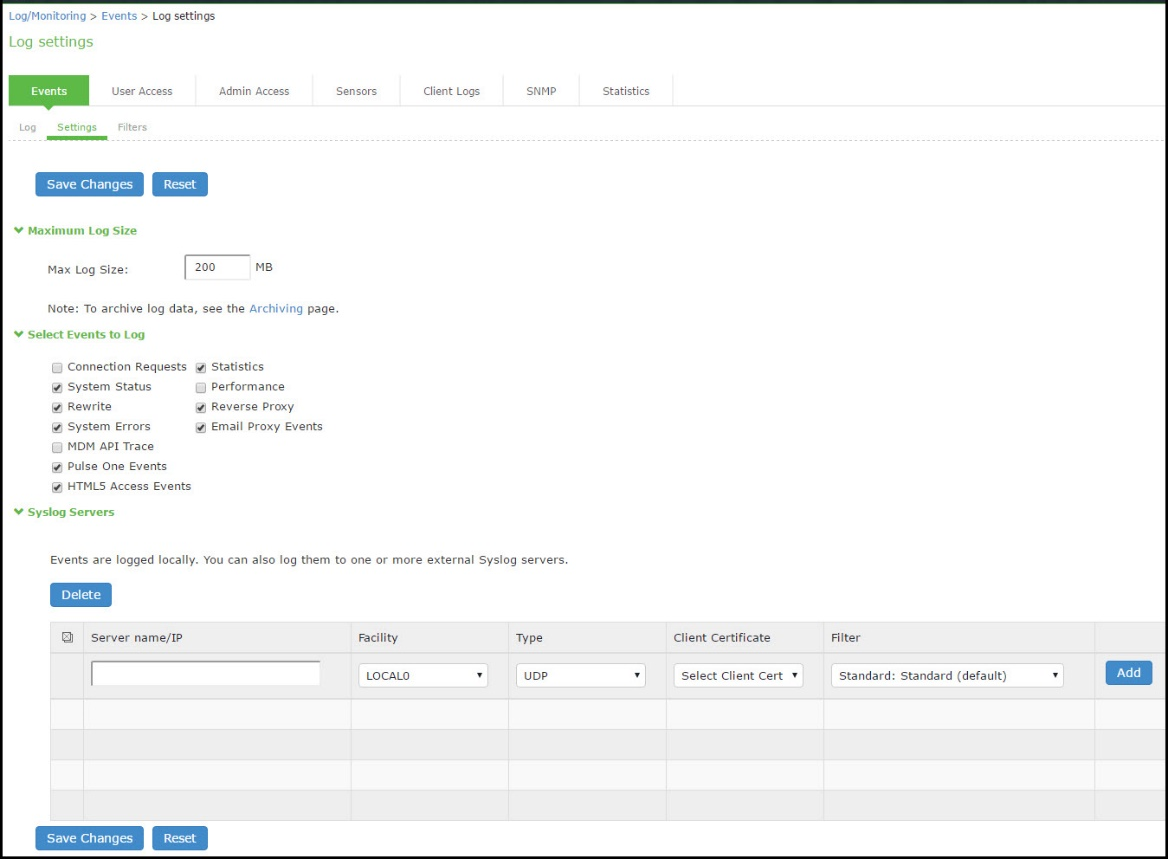Open the Type dropdown showing UDP
The width and height of the screenshot is (1168, 859).
pyautogui.click(x=580, y=675)
